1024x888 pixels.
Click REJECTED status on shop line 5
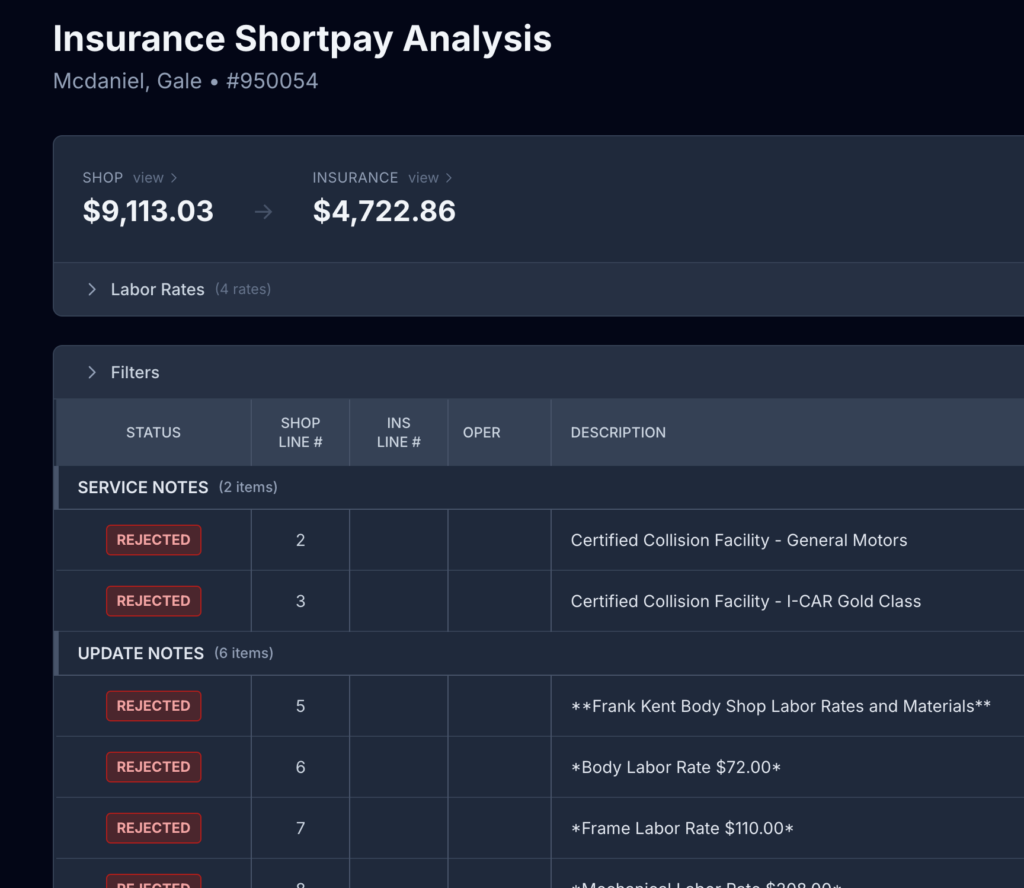153,706
